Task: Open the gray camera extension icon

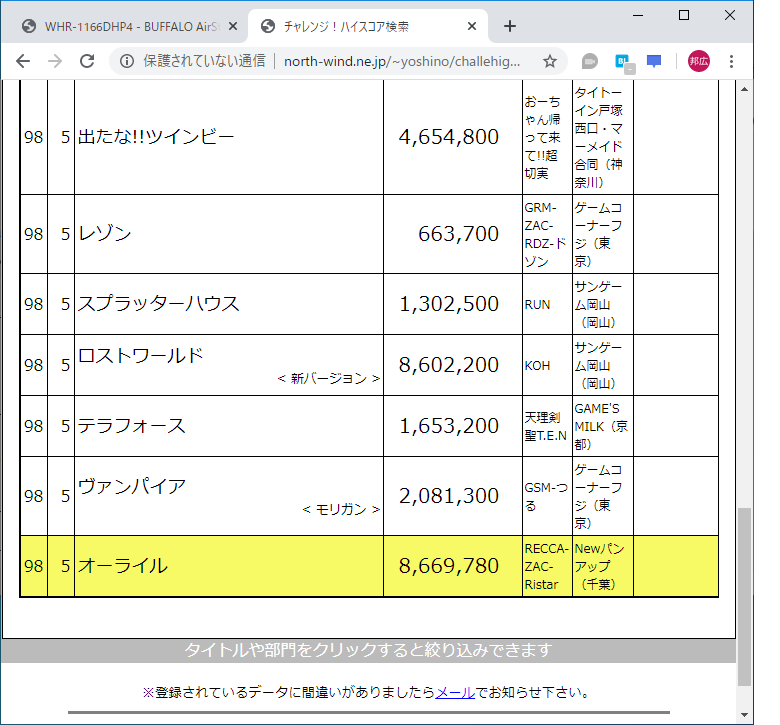Action: pos(589,61)
